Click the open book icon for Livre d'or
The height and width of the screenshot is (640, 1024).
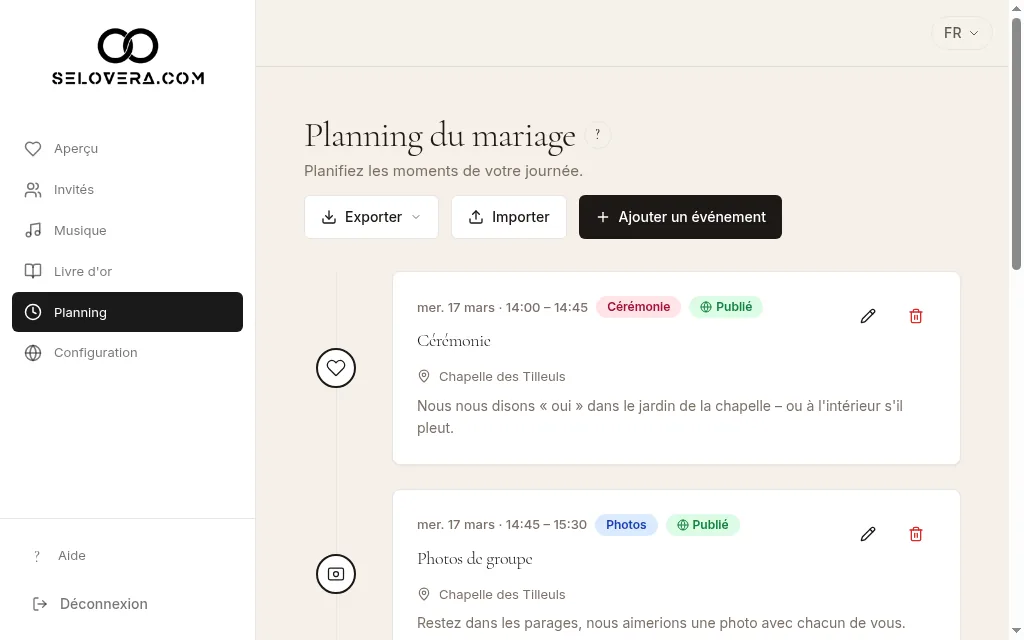(33, 271)
